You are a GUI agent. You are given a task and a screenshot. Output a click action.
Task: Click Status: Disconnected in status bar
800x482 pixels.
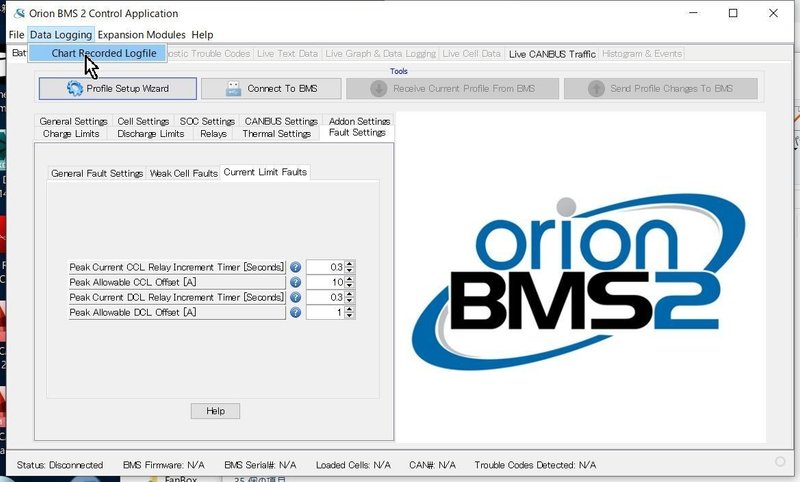[x=60, y=465]
